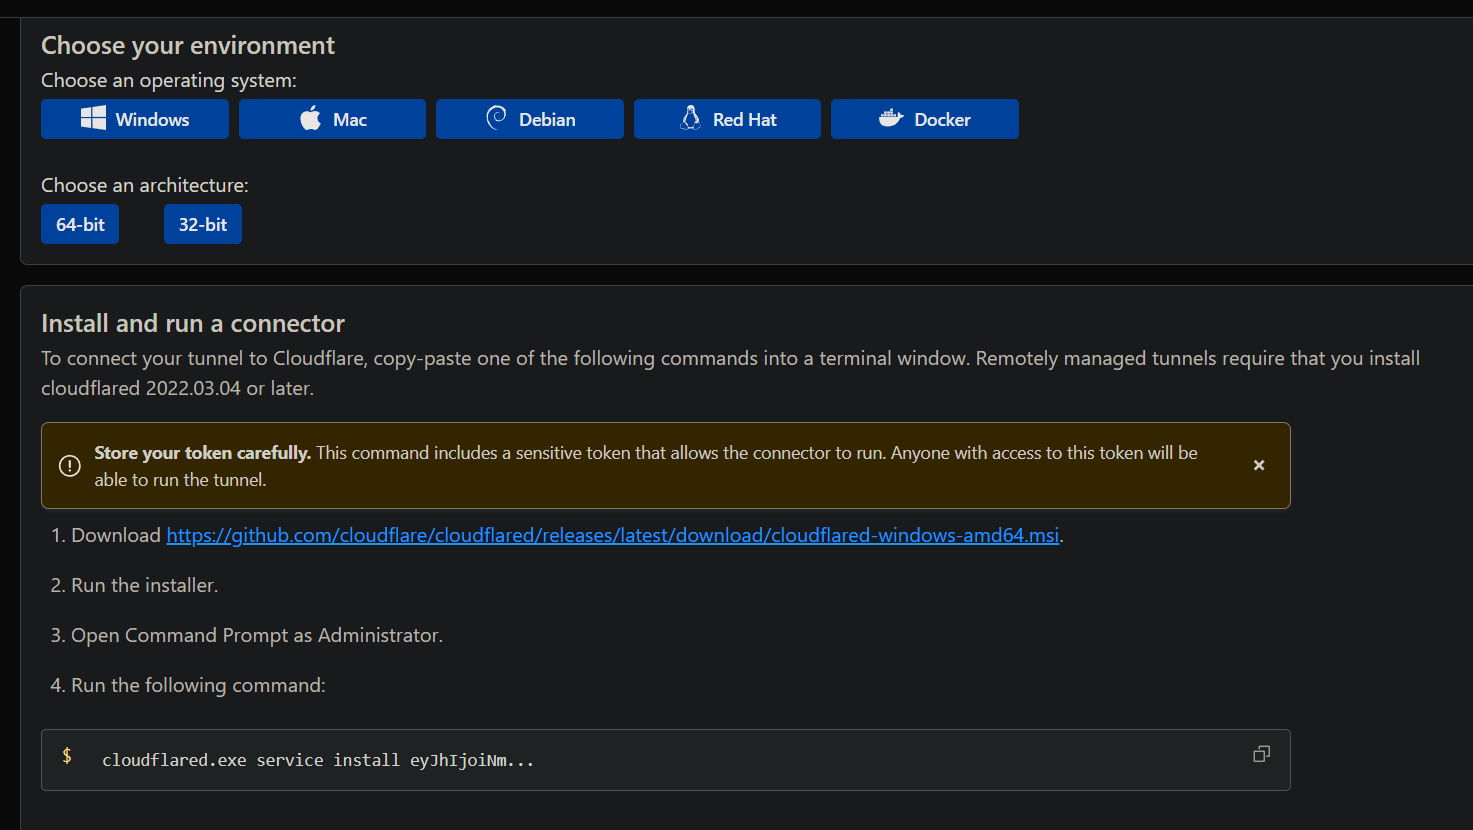Screen dimensions: 1473x830
Task: Dismiss the Store your token warning
Action: coord(1259,465)
